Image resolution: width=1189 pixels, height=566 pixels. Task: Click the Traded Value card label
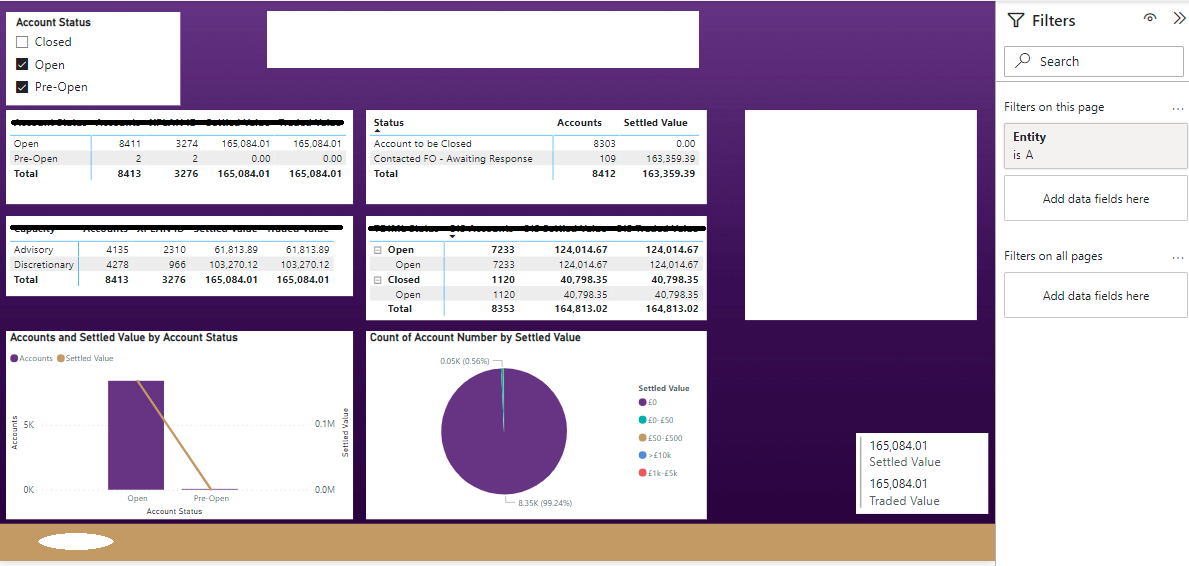[904, 501]
